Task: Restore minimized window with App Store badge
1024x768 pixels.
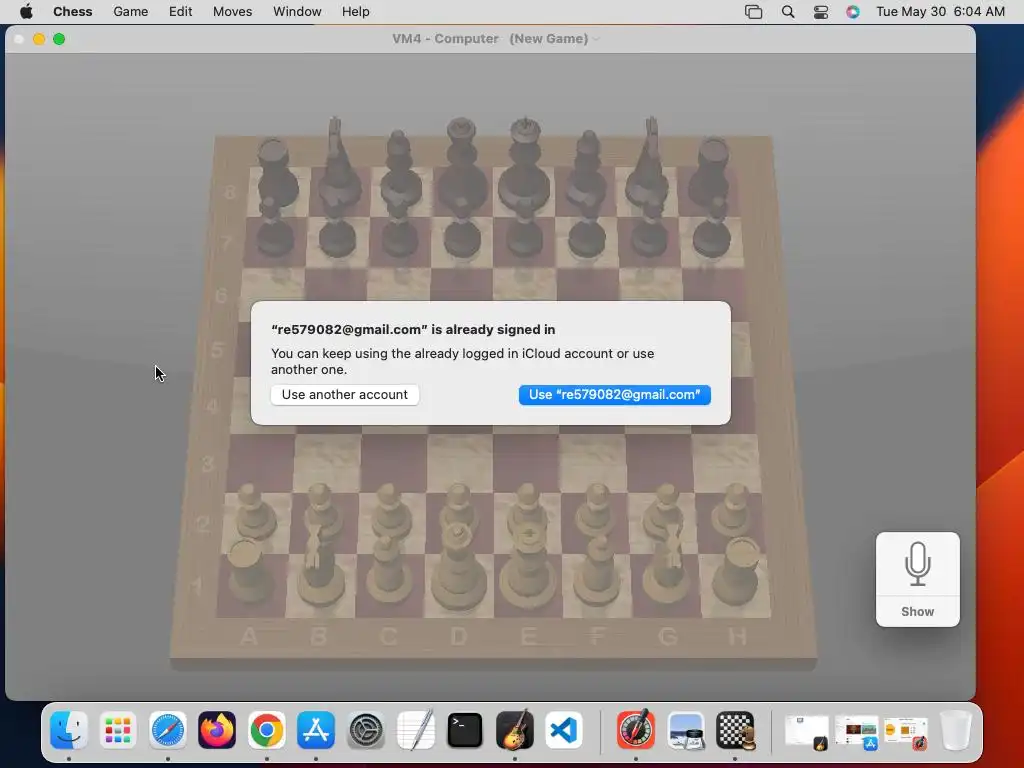Action: coord(856,731)
